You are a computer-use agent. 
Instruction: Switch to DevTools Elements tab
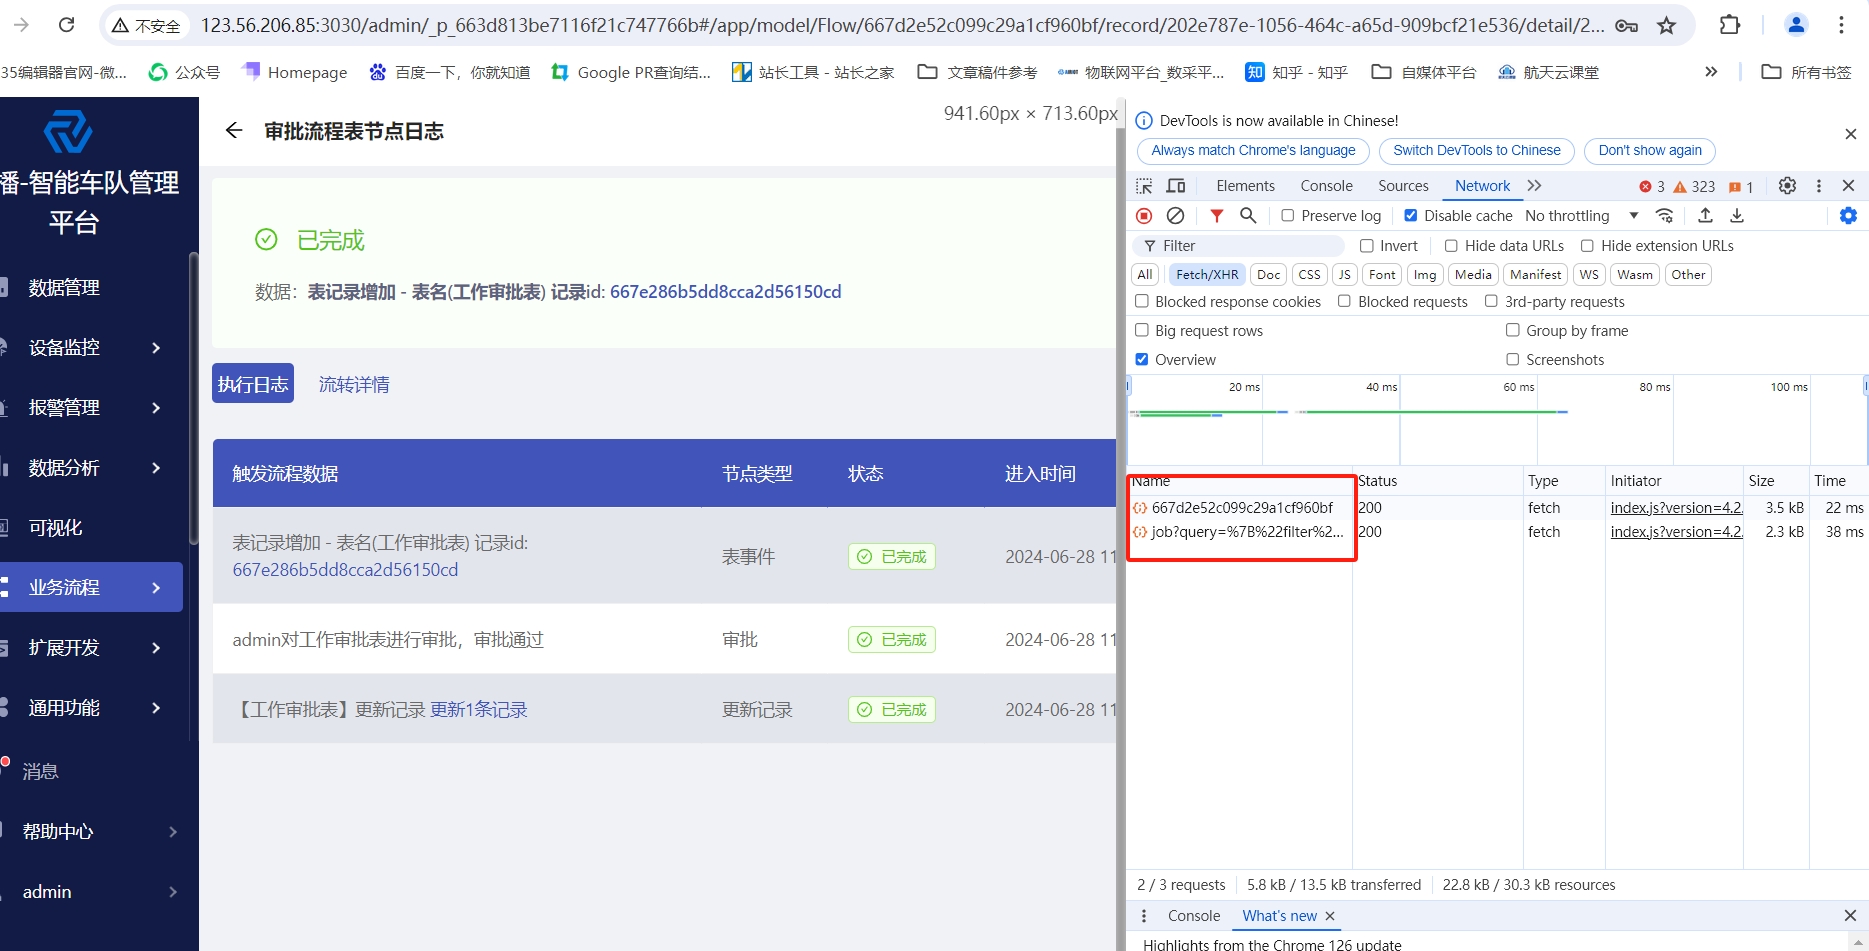coord(1245,186)
